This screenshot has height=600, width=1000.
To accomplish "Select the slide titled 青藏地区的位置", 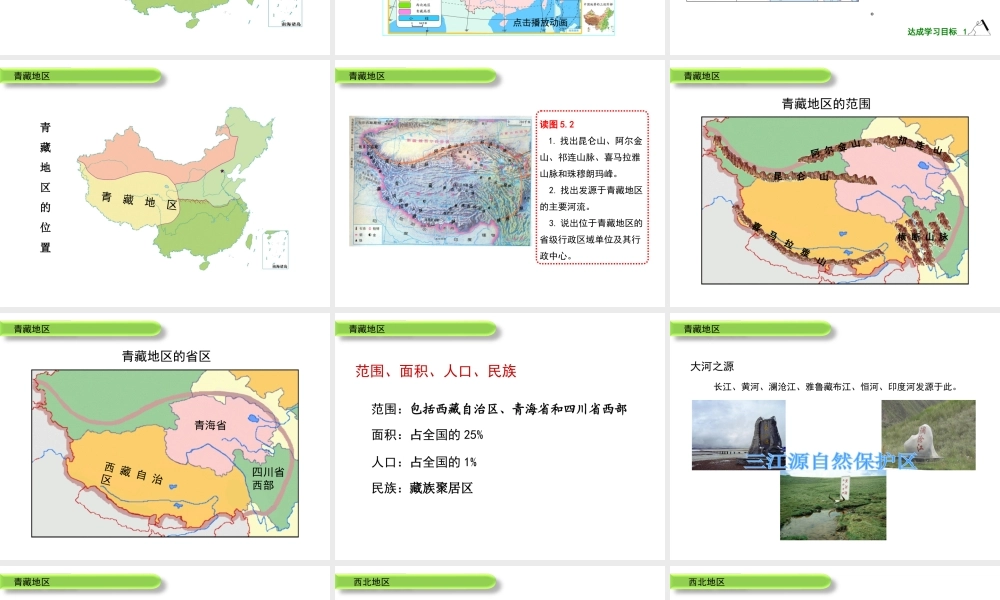I will click(x=165, y=184).
